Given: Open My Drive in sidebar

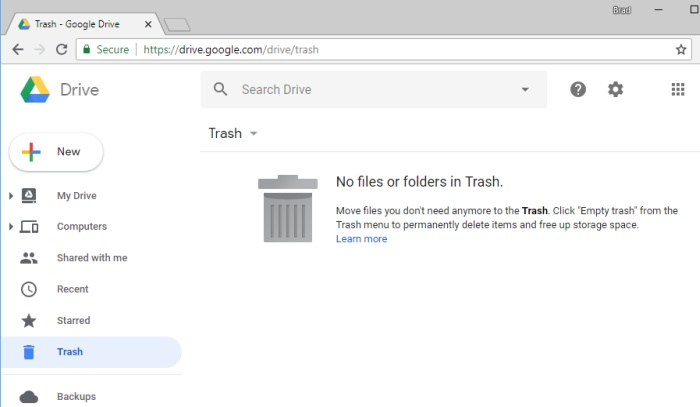Looking at the screenshot, I should [76, 195].
